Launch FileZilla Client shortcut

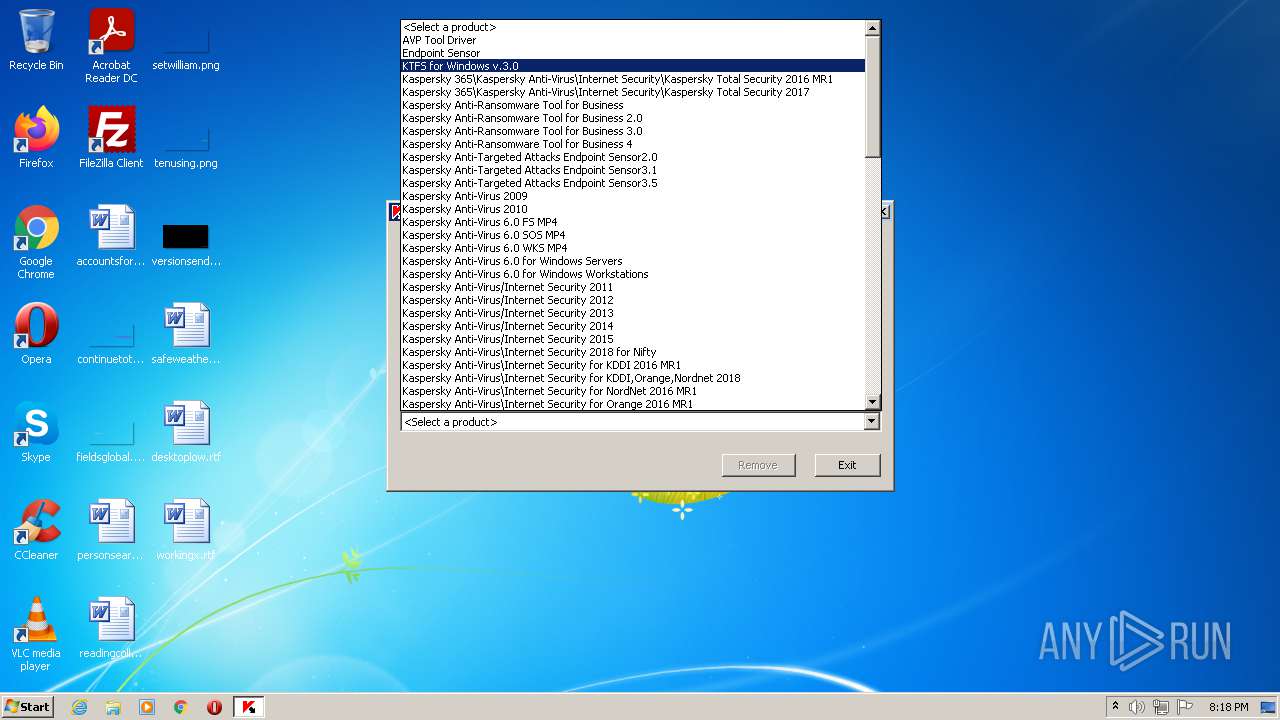pos(111,138)
